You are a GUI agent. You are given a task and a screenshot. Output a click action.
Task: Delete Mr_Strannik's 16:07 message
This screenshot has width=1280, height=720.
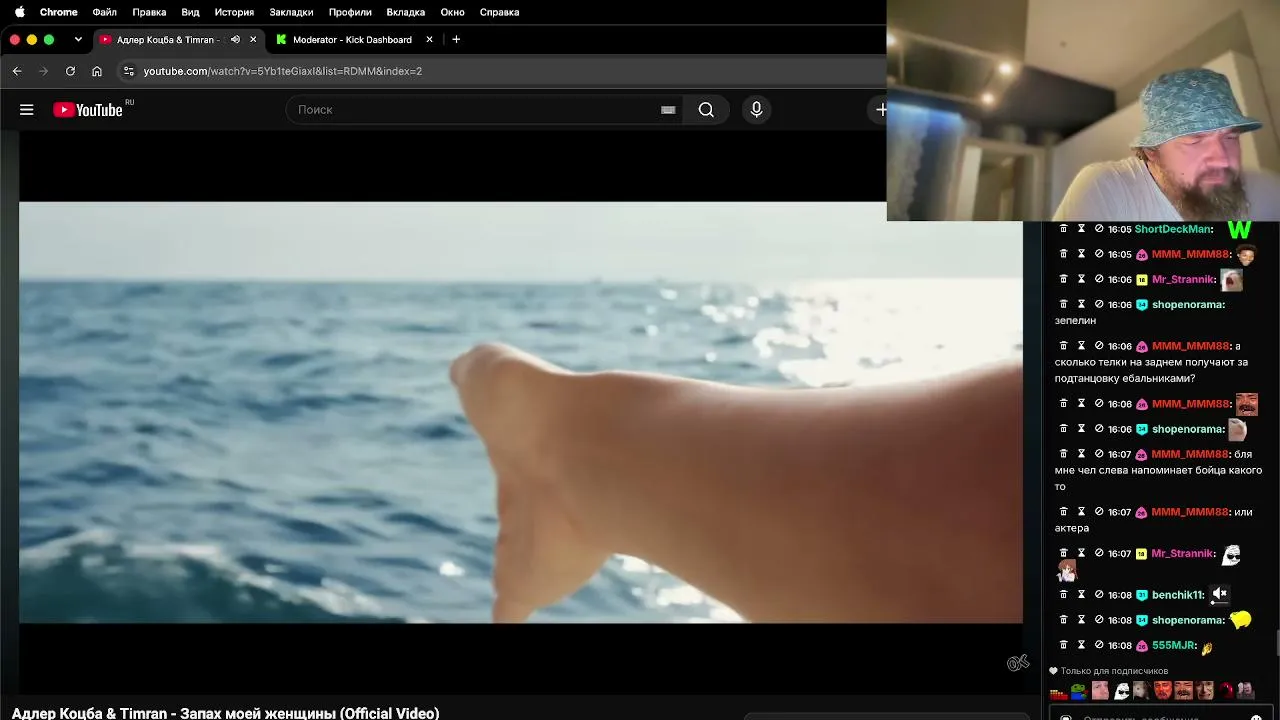point(1063,553)
